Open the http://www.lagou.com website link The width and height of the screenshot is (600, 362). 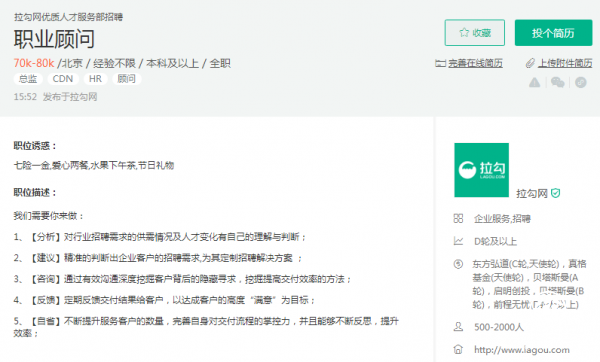coord(522,350)
